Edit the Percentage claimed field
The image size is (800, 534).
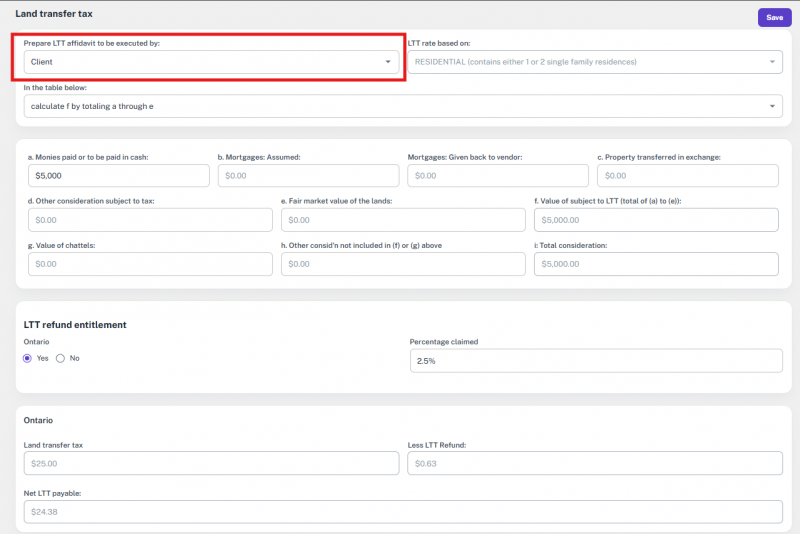[596, 361]
